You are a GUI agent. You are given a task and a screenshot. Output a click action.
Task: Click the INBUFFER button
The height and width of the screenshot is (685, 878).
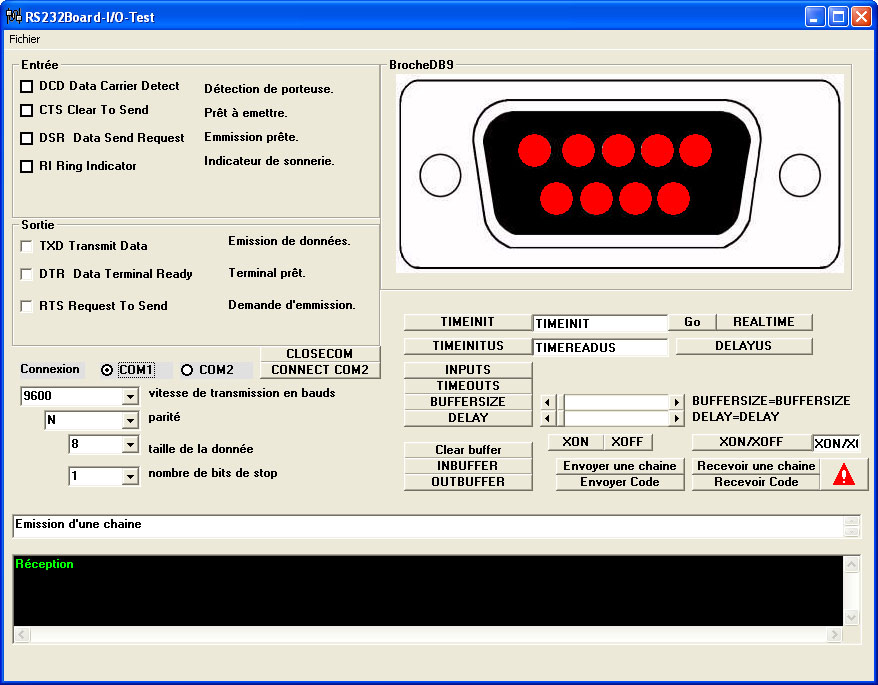tap(468, 466)
